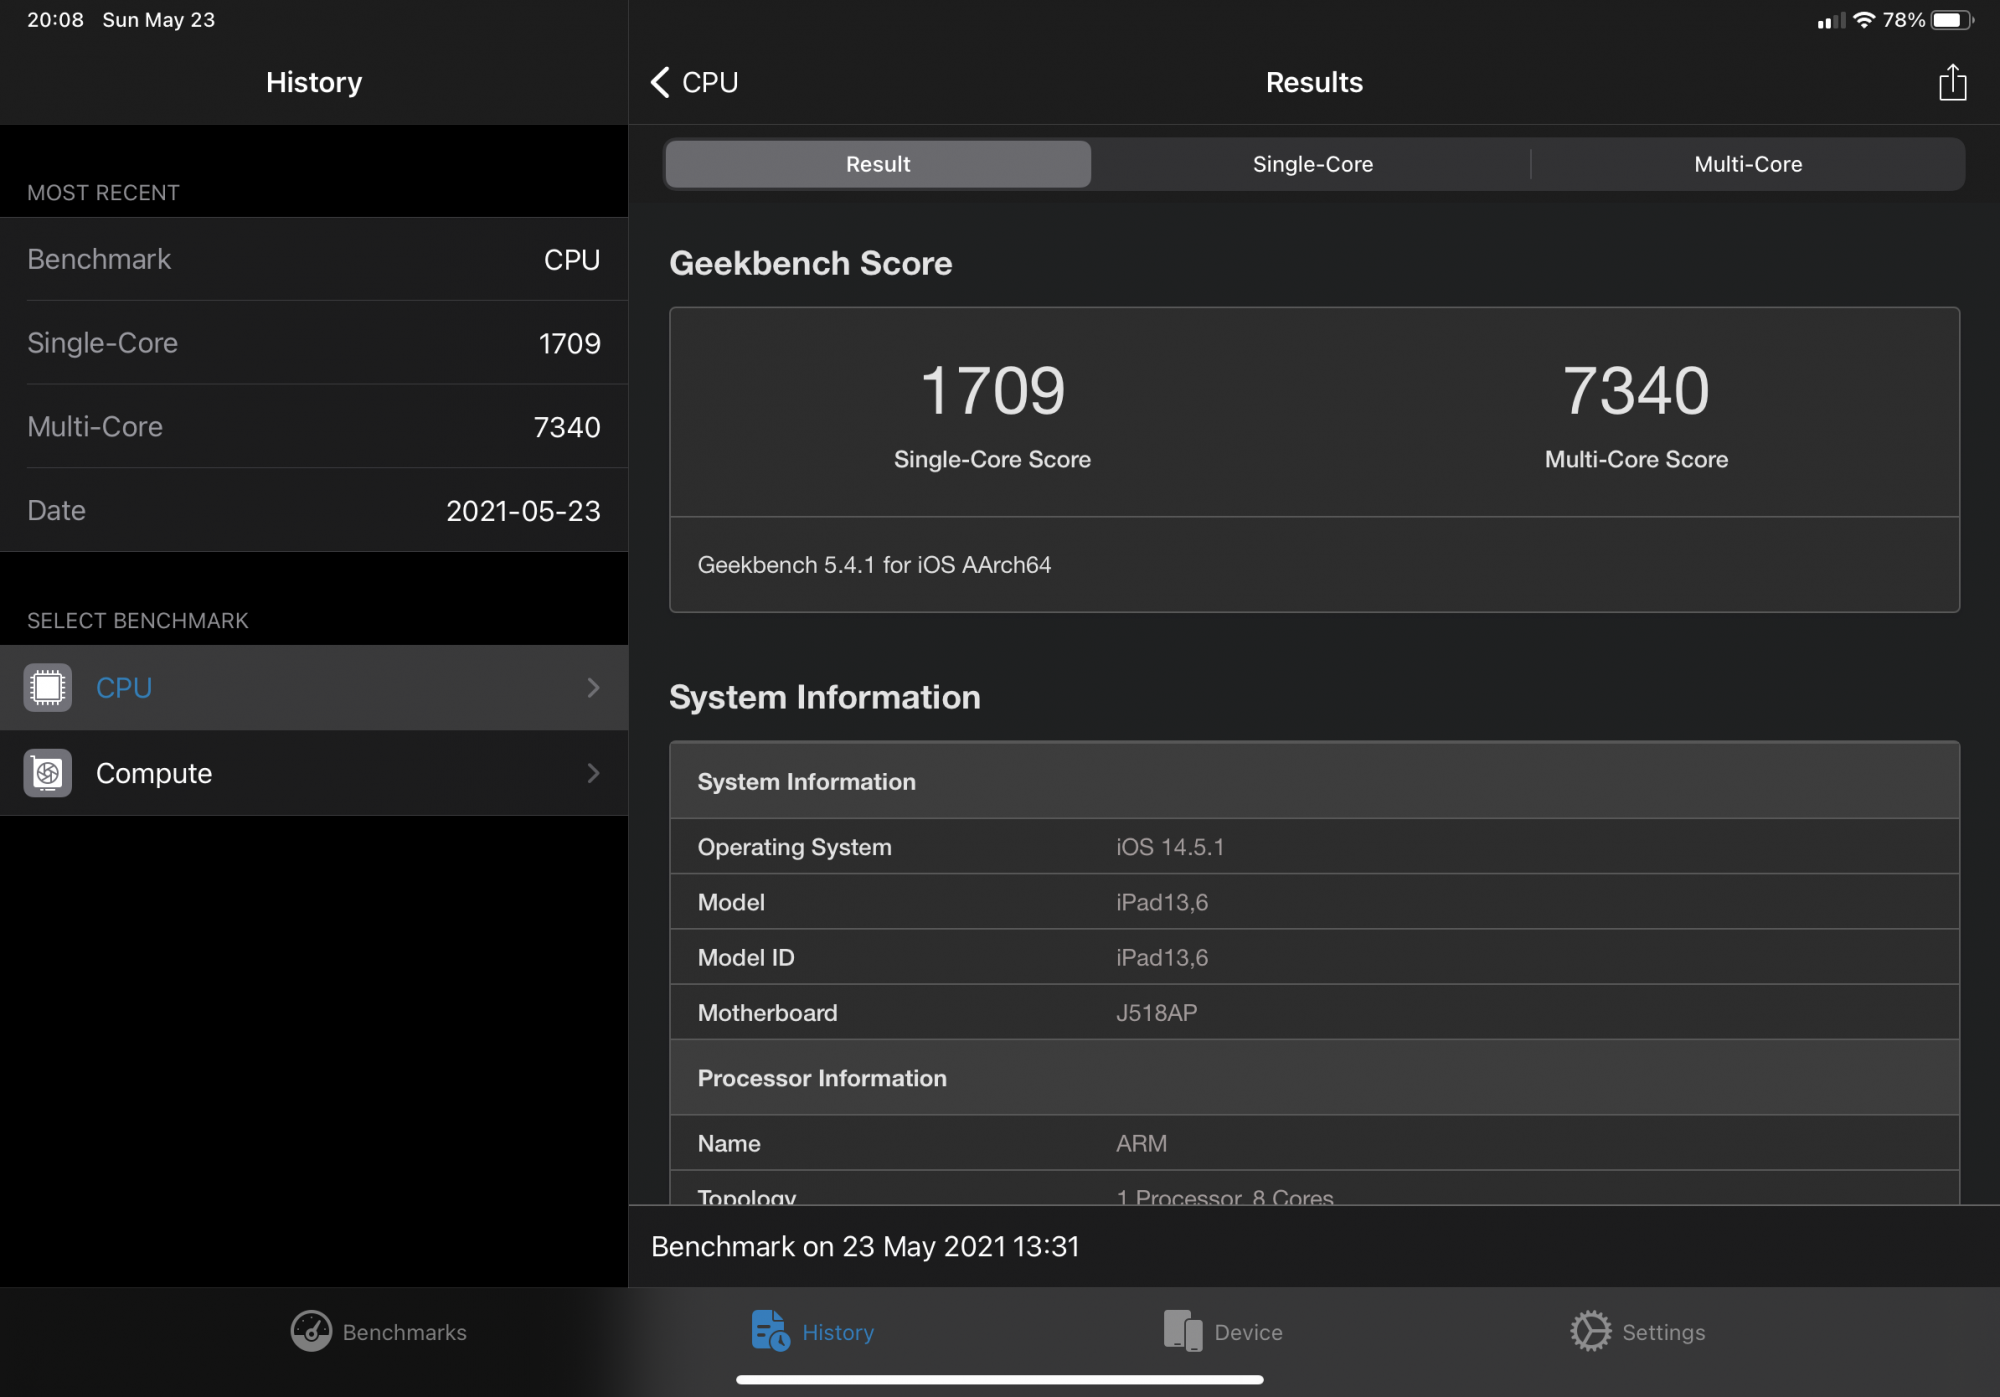
Task: Tap the back chevron next to CPU
Action: pyautogui.click(x=660, y=83)
